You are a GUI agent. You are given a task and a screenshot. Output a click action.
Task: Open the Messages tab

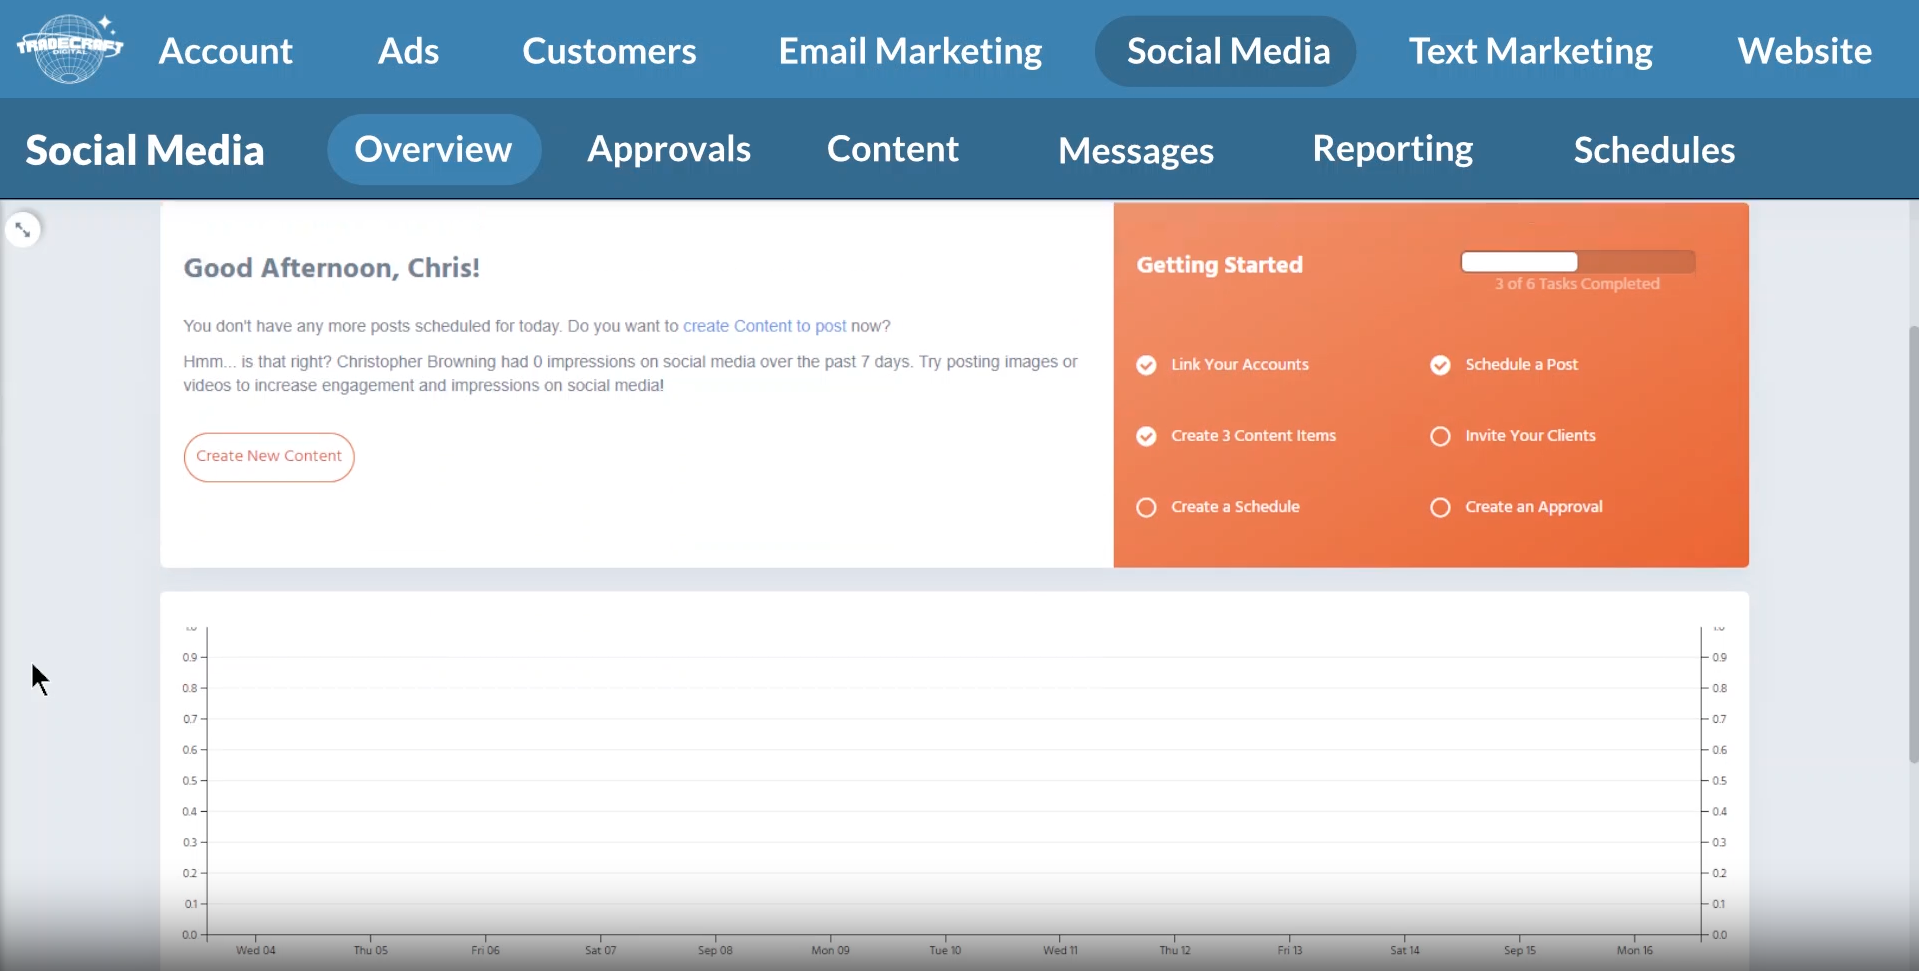[1136, 151]
